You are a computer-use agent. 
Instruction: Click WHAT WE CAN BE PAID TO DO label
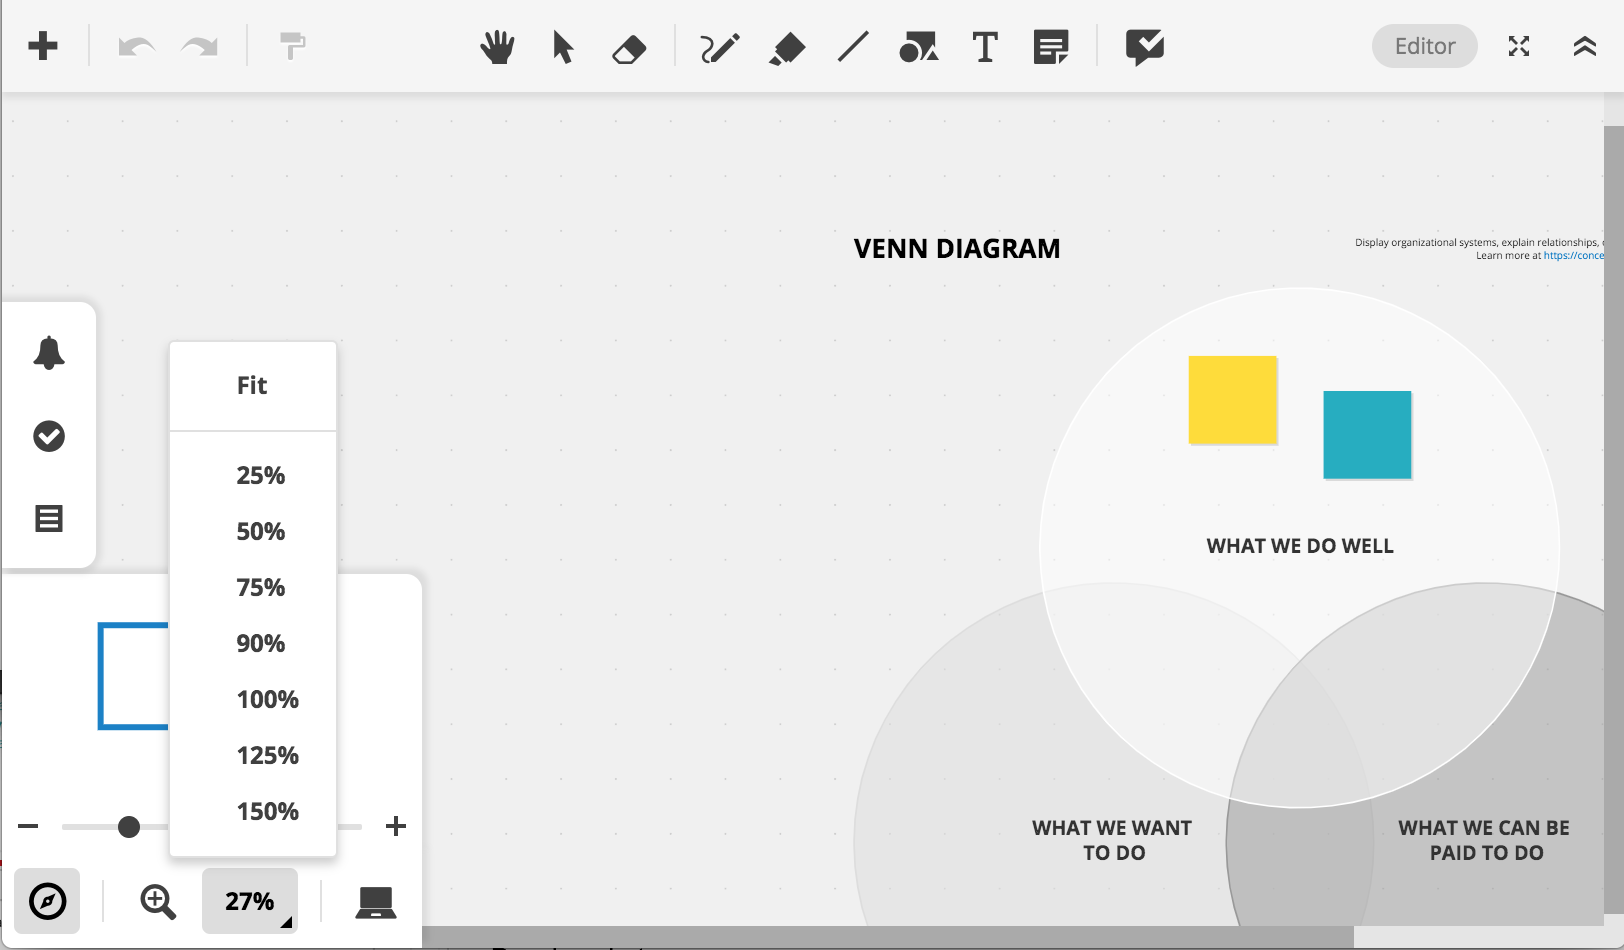click(1485, 840)
